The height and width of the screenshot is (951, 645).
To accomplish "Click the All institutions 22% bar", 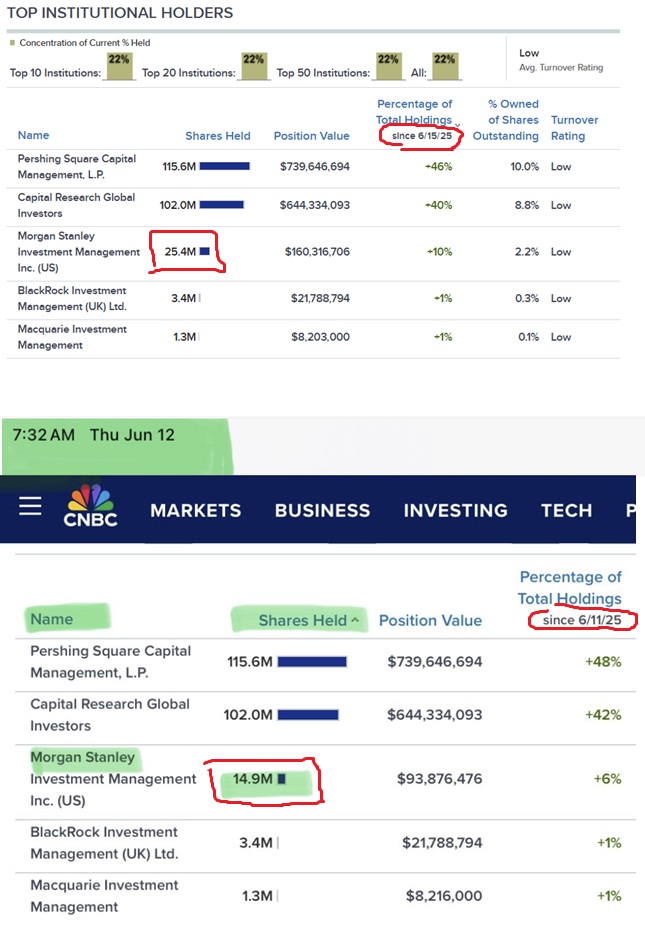I will tap(445, 66).
